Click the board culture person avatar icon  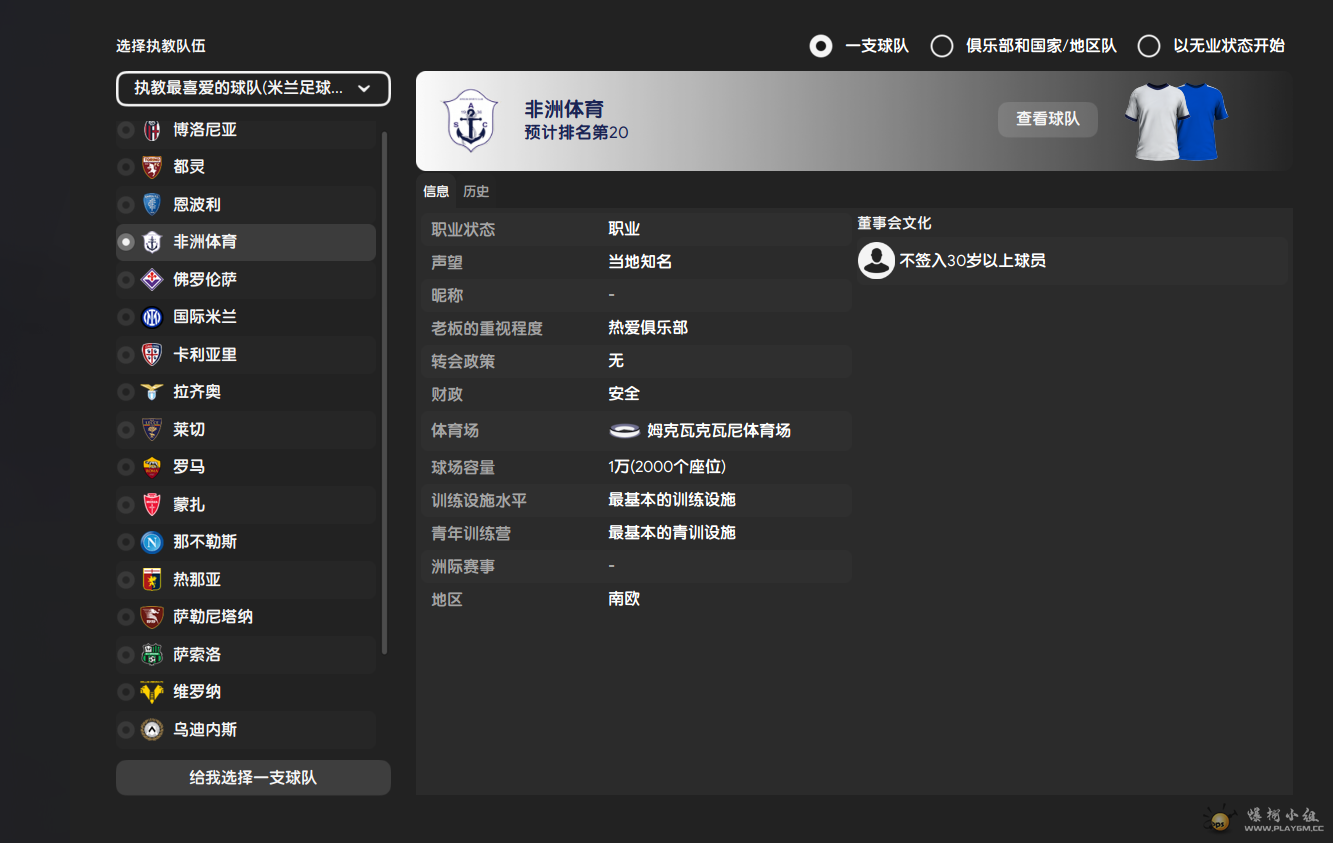point(876,261)
